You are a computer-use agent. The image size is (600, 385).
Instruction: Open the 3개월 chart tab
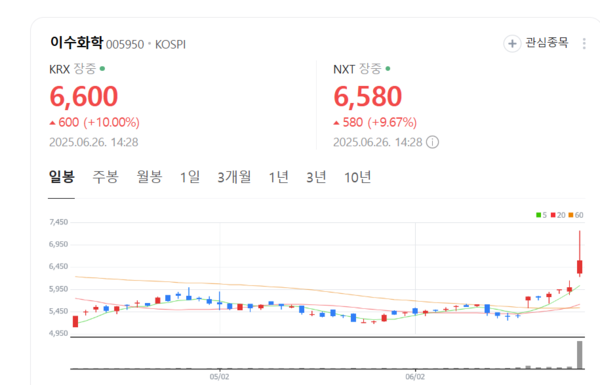click(234, 177)
